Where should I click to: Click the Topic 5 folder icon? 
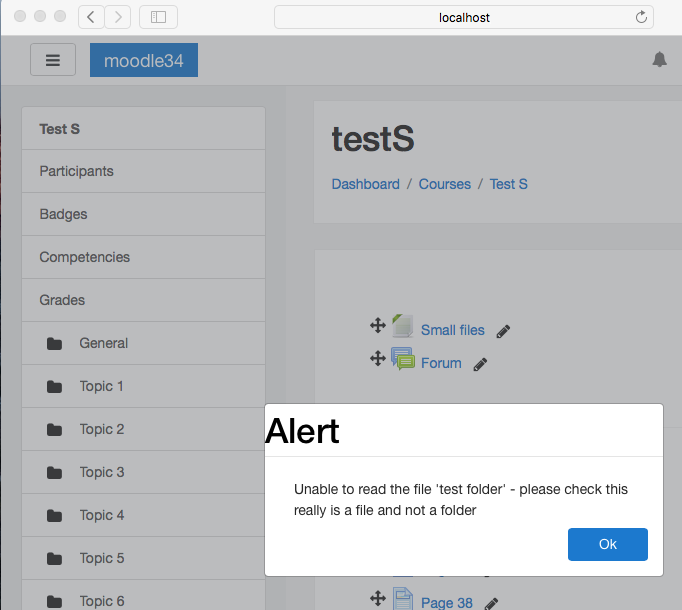(54, 558)
